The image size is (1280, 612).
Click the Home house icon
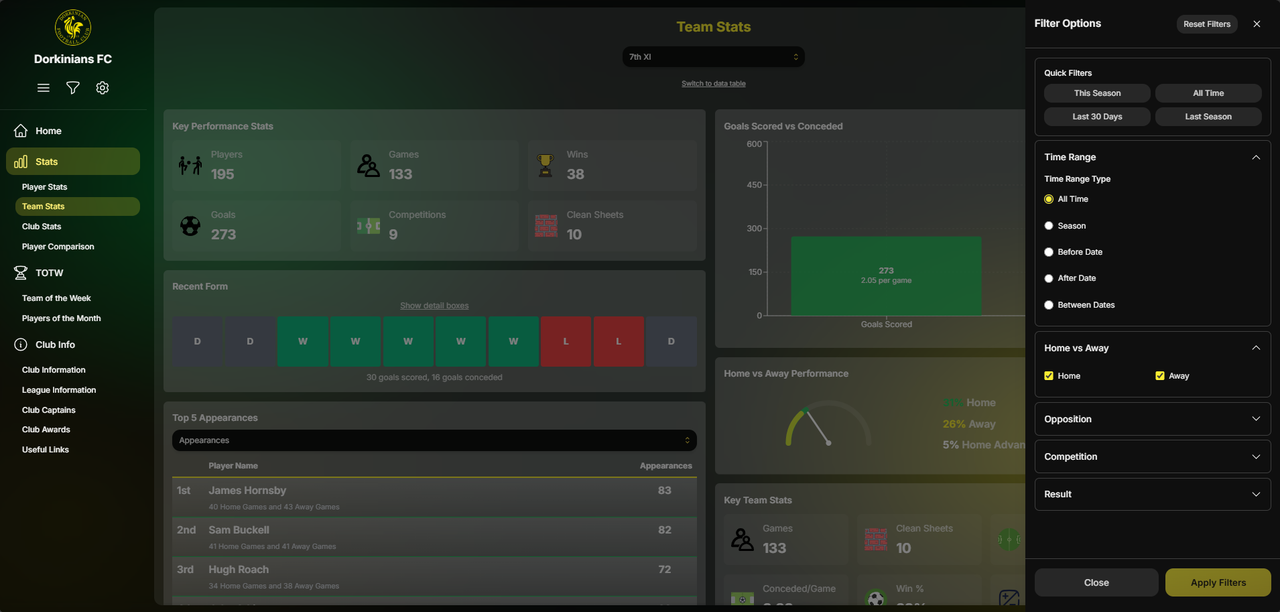(20, 131)
